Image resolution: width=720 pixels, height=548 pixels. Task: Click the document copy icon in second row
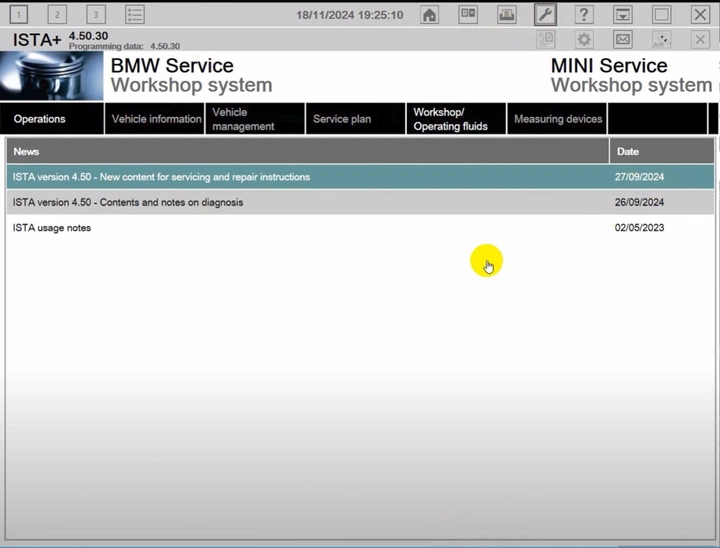[546, 40]
